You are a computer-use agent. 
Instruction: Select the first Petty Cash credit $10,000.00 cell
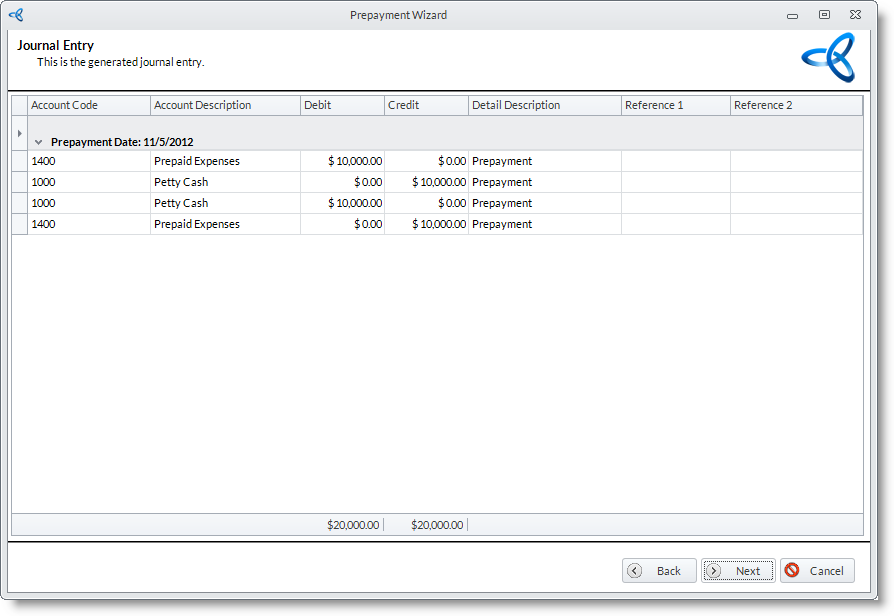click(426, 182)
